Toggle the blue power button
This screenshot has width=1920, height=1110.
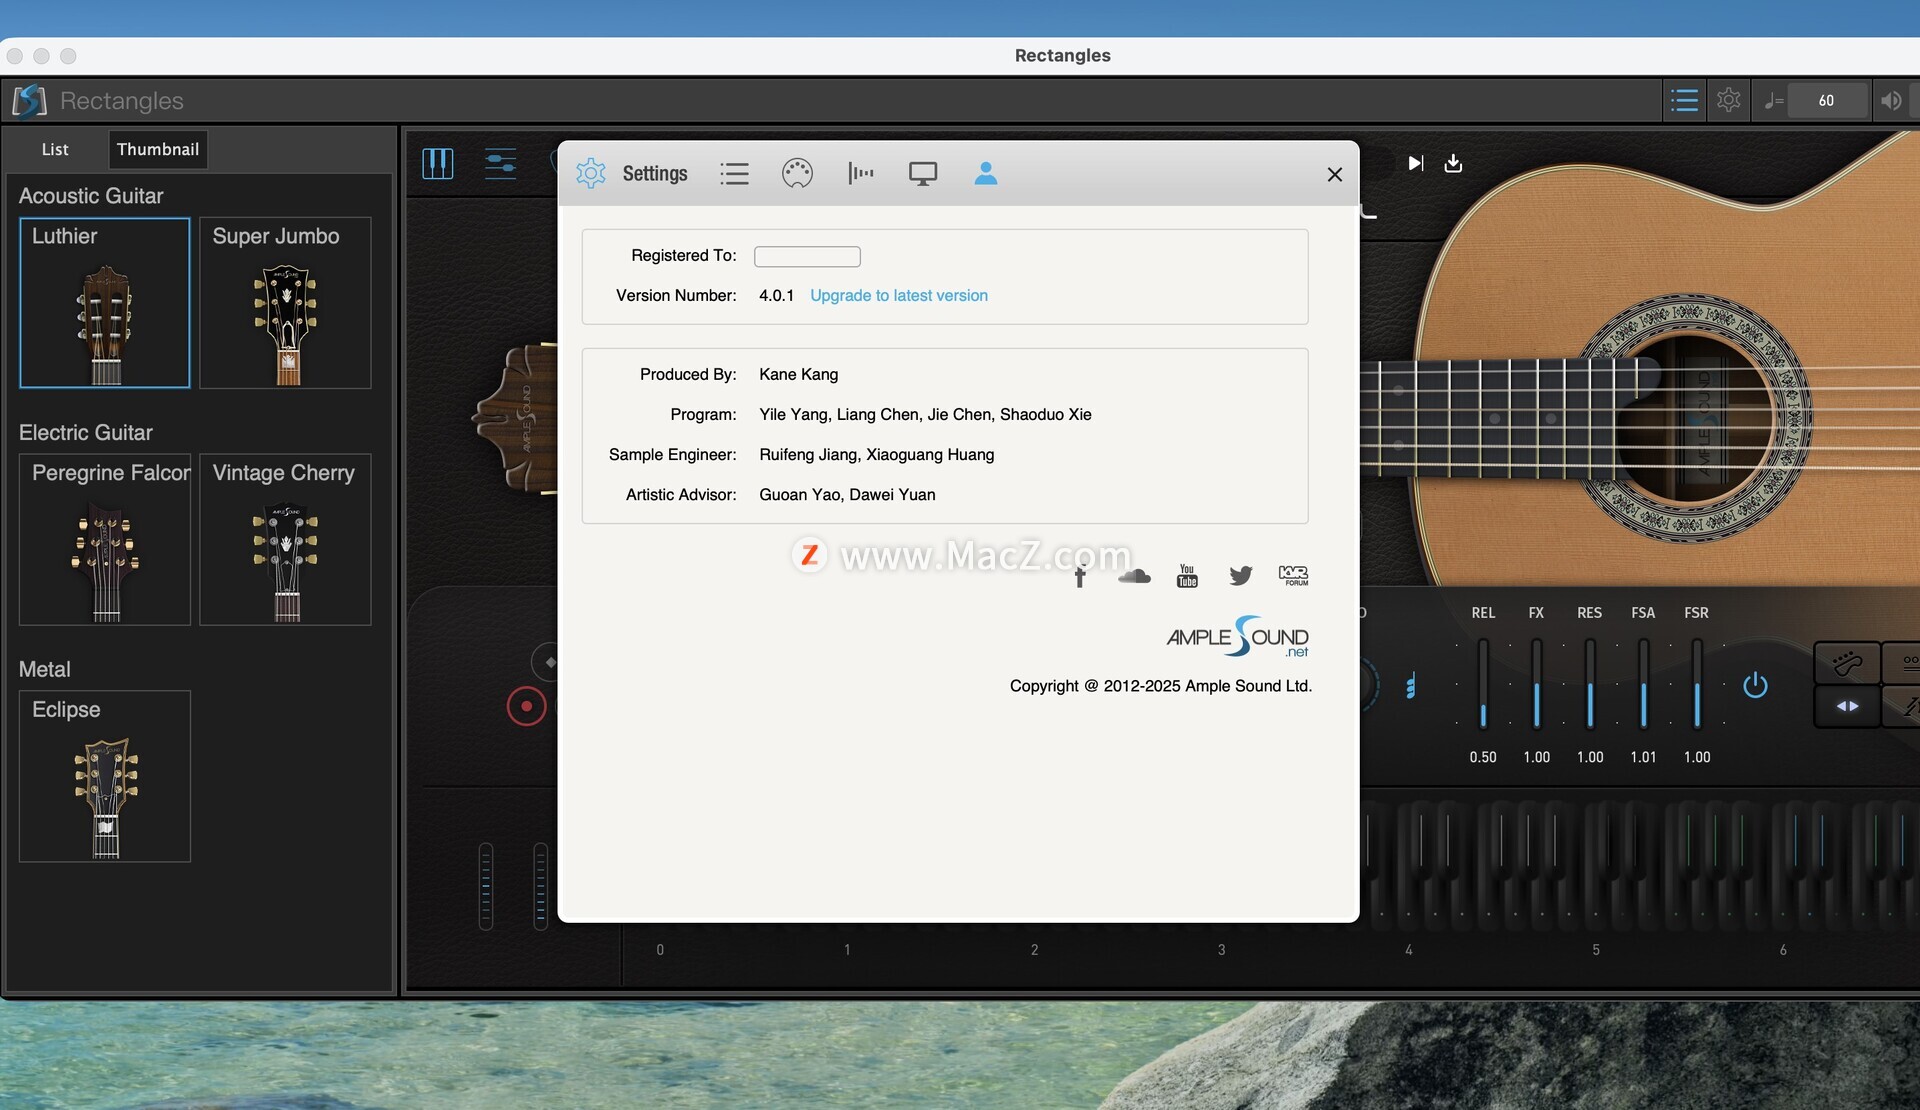tap(1755, 685)
